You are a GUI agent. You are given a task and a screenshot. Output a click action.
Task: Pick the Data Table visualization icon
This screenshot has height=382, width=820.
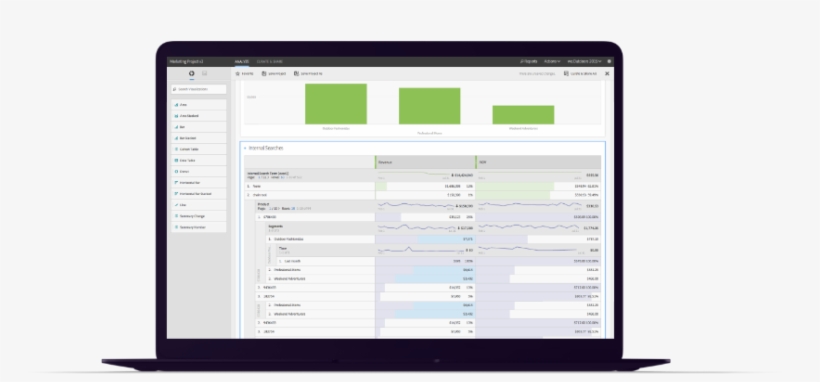tap(176, 160)
